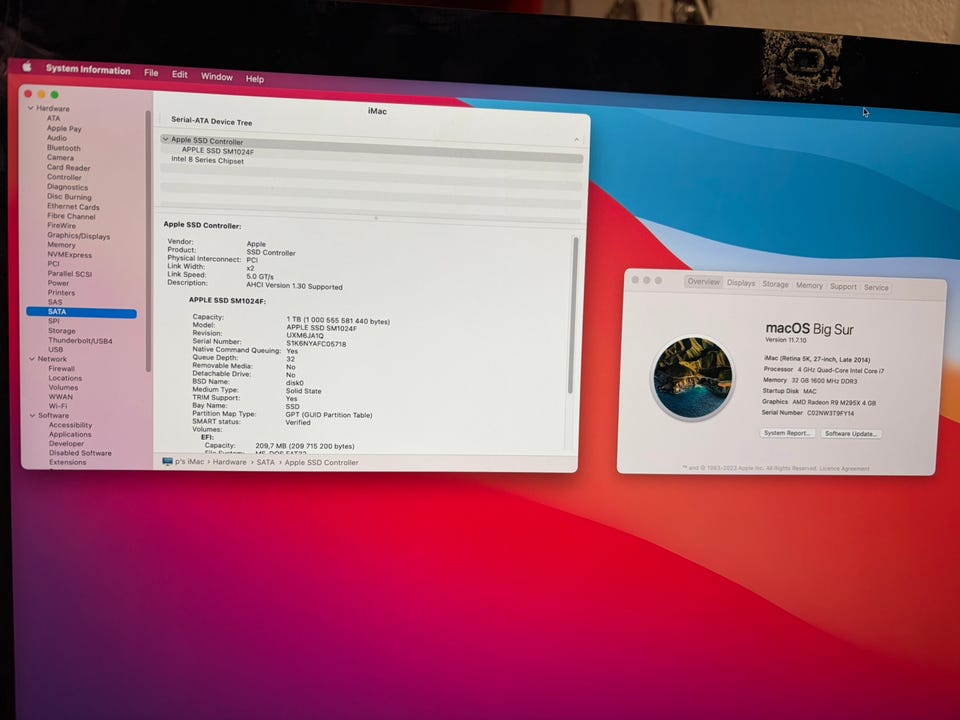Collapse the Hardware section in sidebar

coord(31,108)
